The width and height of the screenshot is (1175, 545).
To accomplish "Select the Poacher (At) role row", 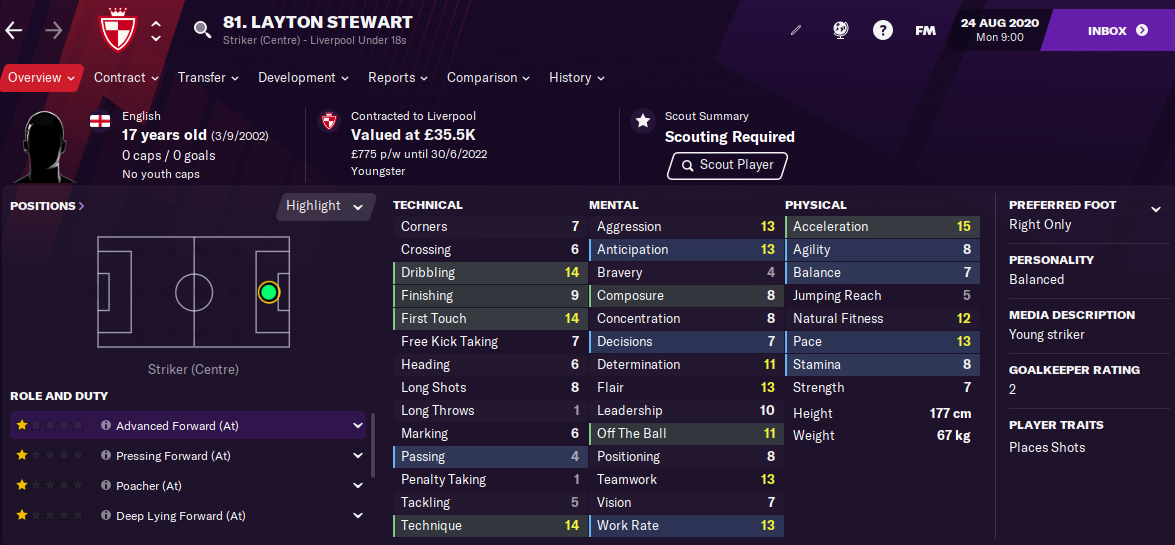I will coord(188,486).
